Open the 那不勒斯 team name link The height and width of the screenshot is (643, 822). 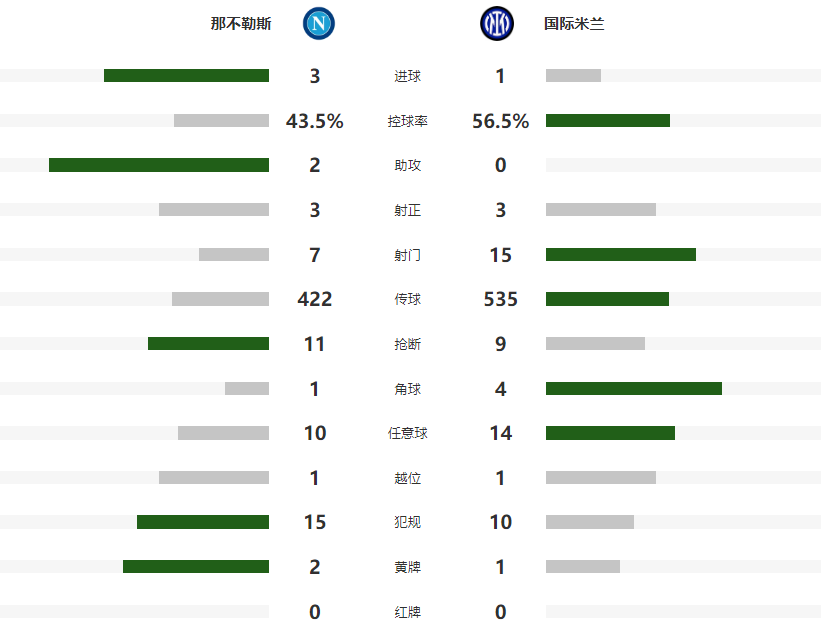click(x=241, y=24)
